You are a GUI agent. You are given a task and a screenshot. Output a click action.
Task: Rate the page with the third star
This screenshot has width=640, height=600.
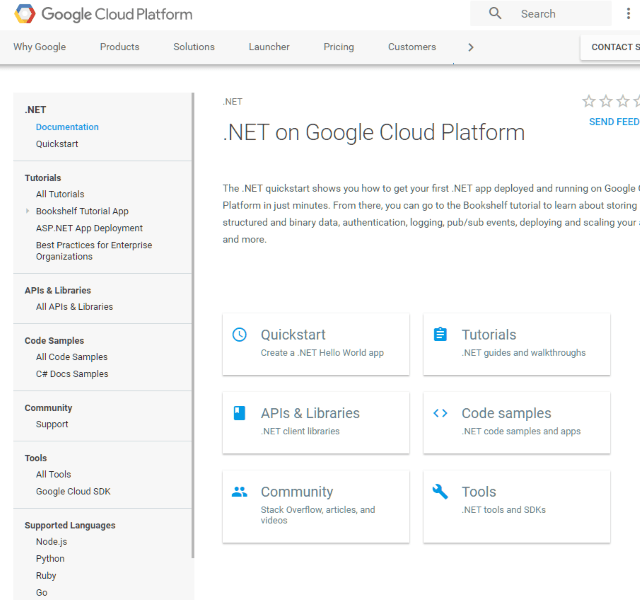click(623, 101)
